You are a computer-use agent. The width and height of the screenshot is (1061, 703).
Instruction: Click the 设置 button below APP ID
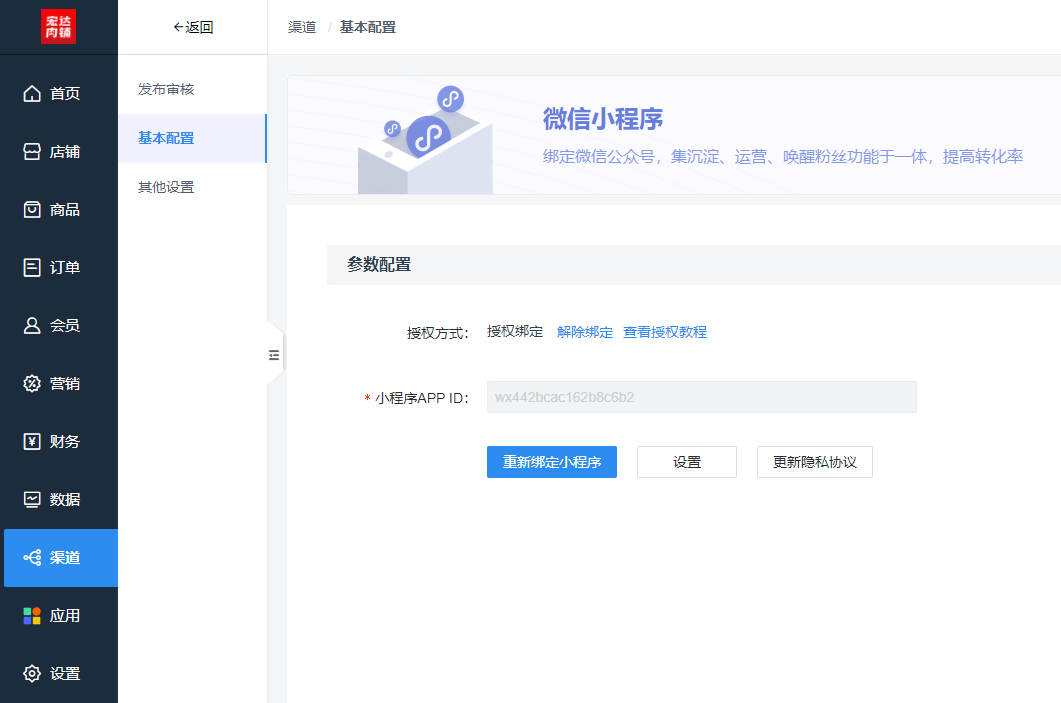[687, 462]
